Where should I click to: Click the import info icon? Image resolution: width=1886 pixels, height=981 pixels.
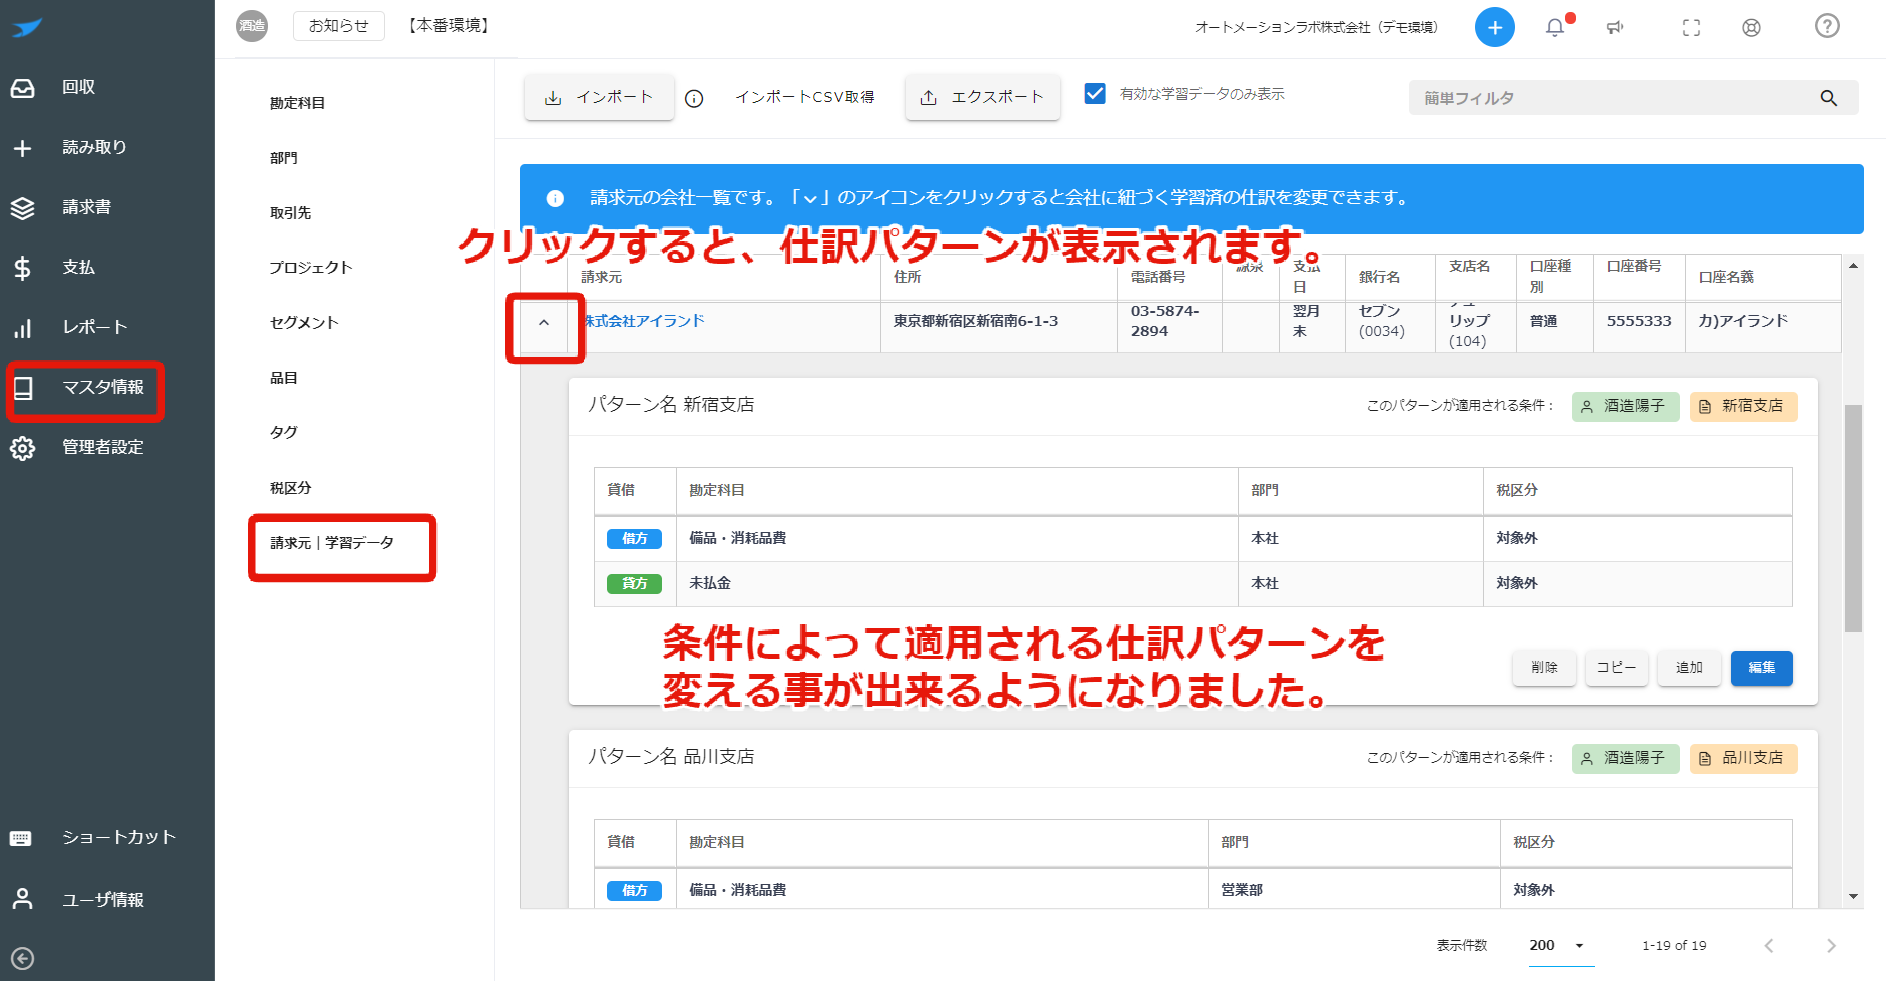click(694, 98)
